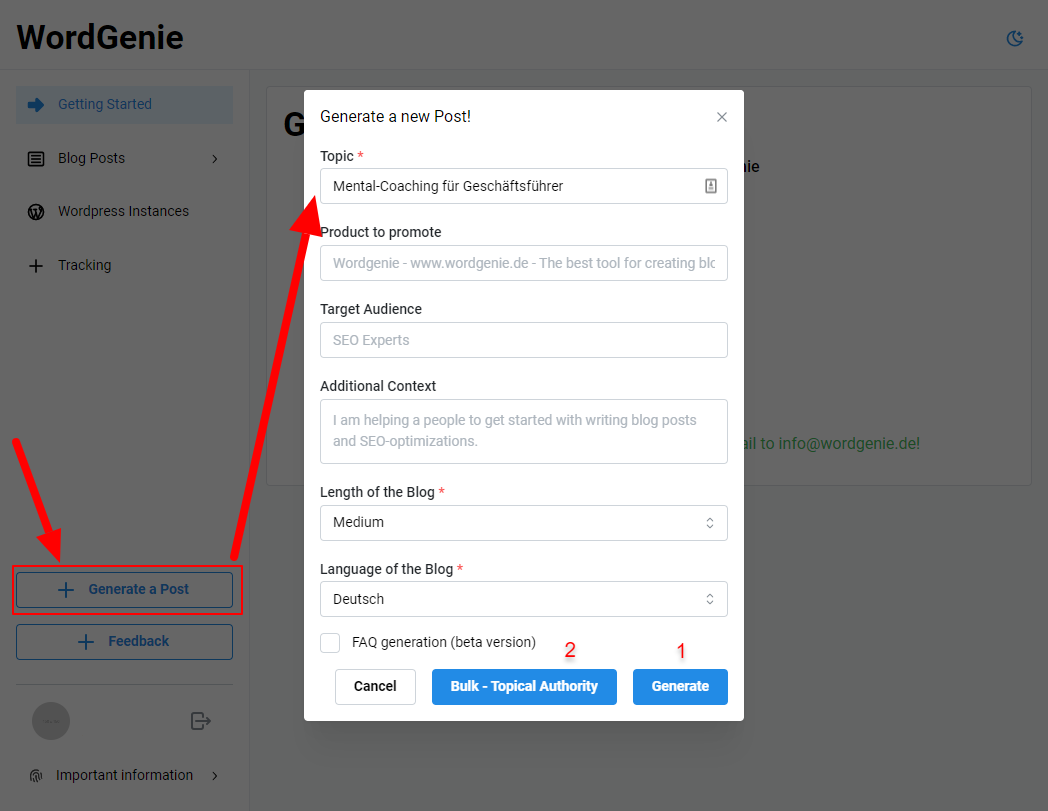Click the plus icon next to Tracking
This screenshot has height=811, width=1048.
click(x=36, y=265)
